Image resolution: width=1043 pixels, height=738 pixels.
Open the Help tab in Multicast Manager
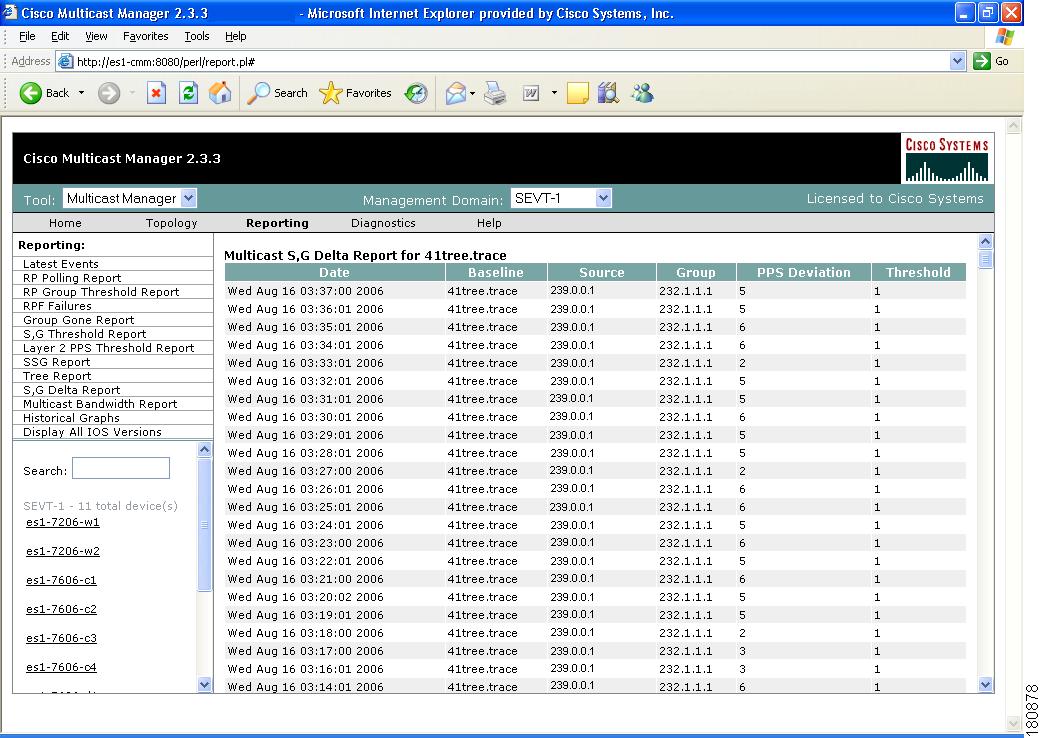pos(489,223)
